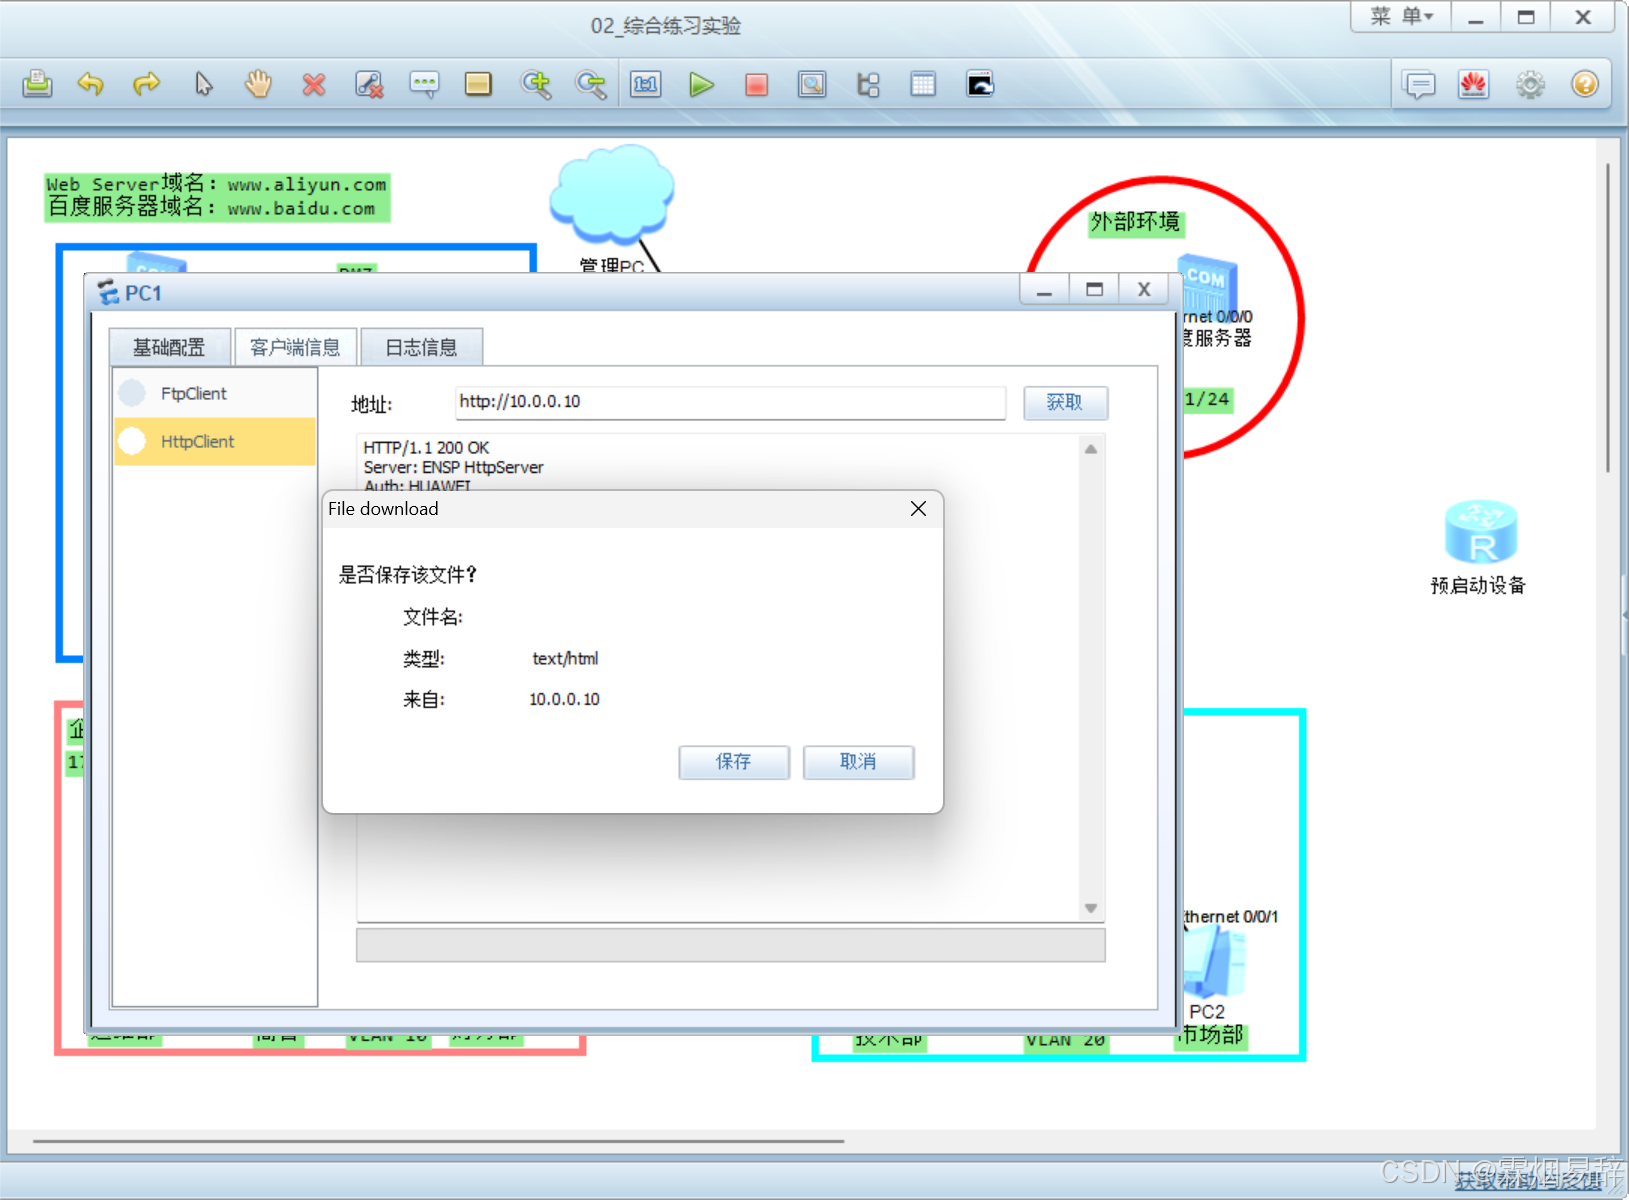
Task: Click the clear interface data icon
Action: point(369,85)
